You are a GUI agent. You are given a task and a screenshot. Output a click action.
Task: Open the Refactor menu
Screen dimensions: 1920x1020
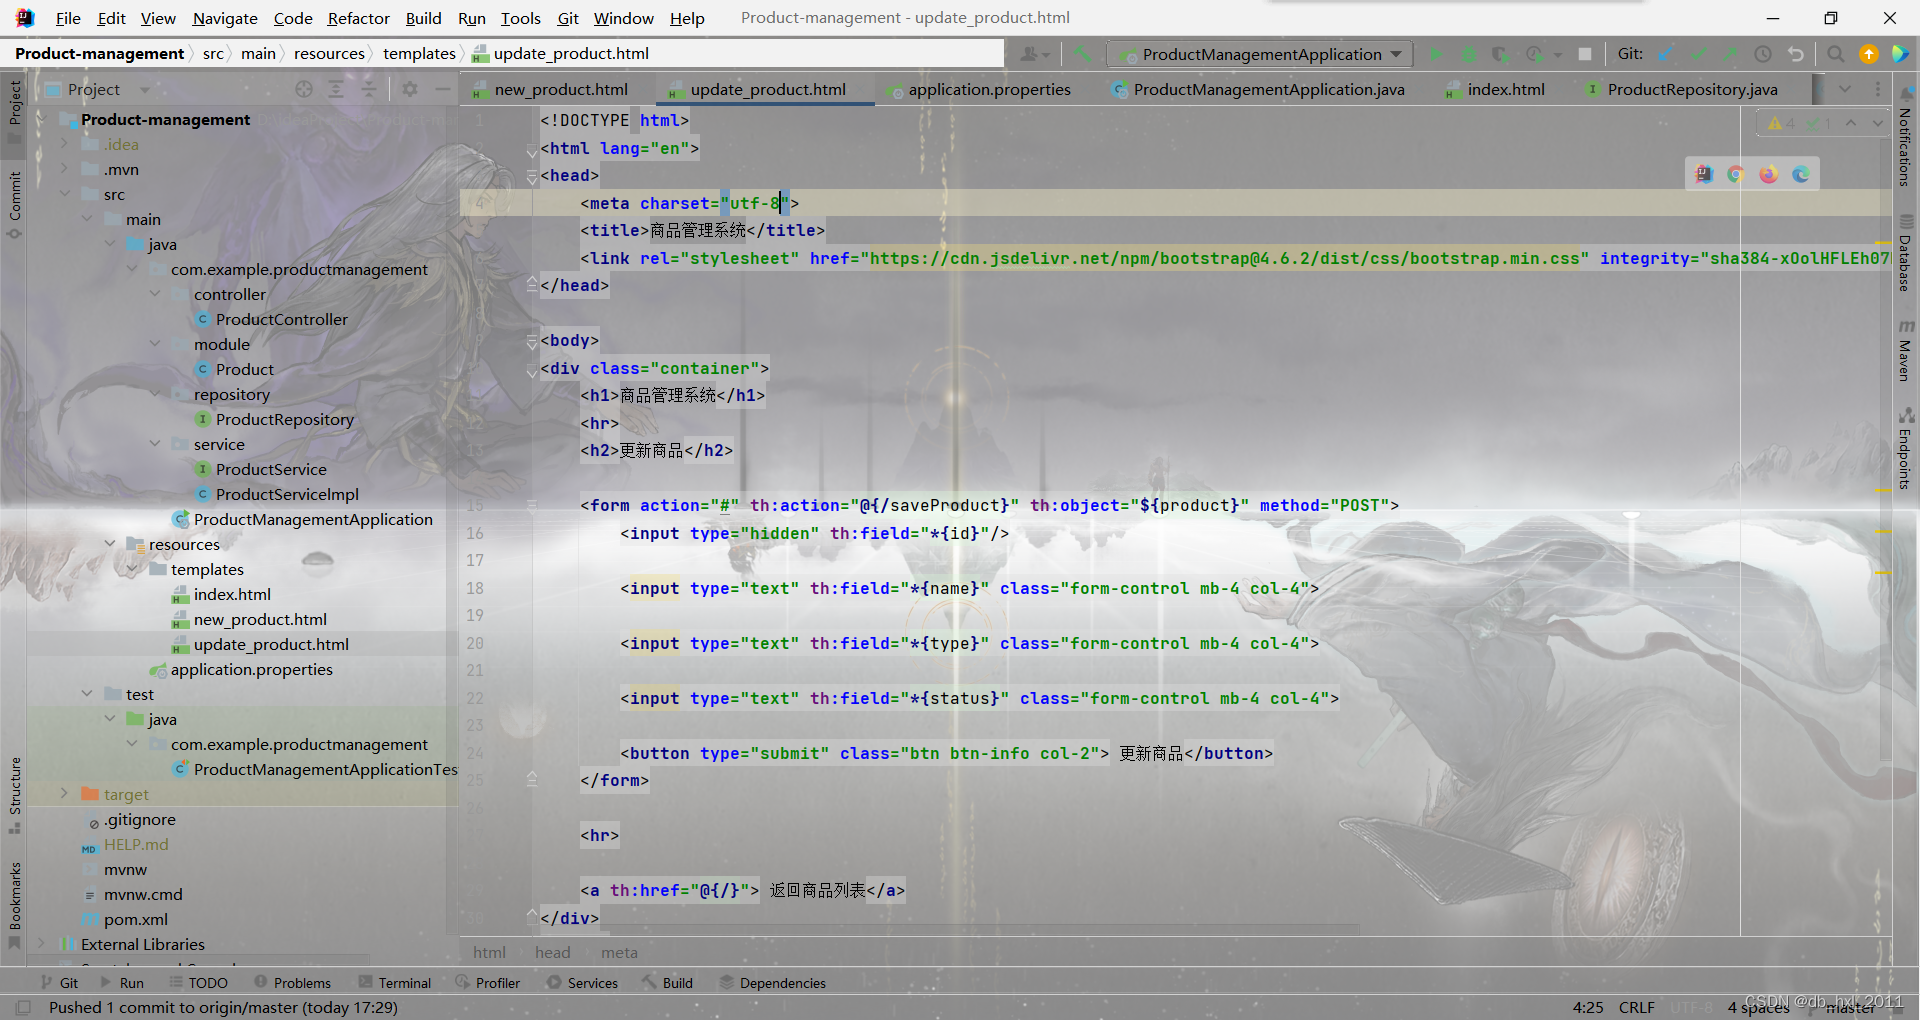click(358, 18)
